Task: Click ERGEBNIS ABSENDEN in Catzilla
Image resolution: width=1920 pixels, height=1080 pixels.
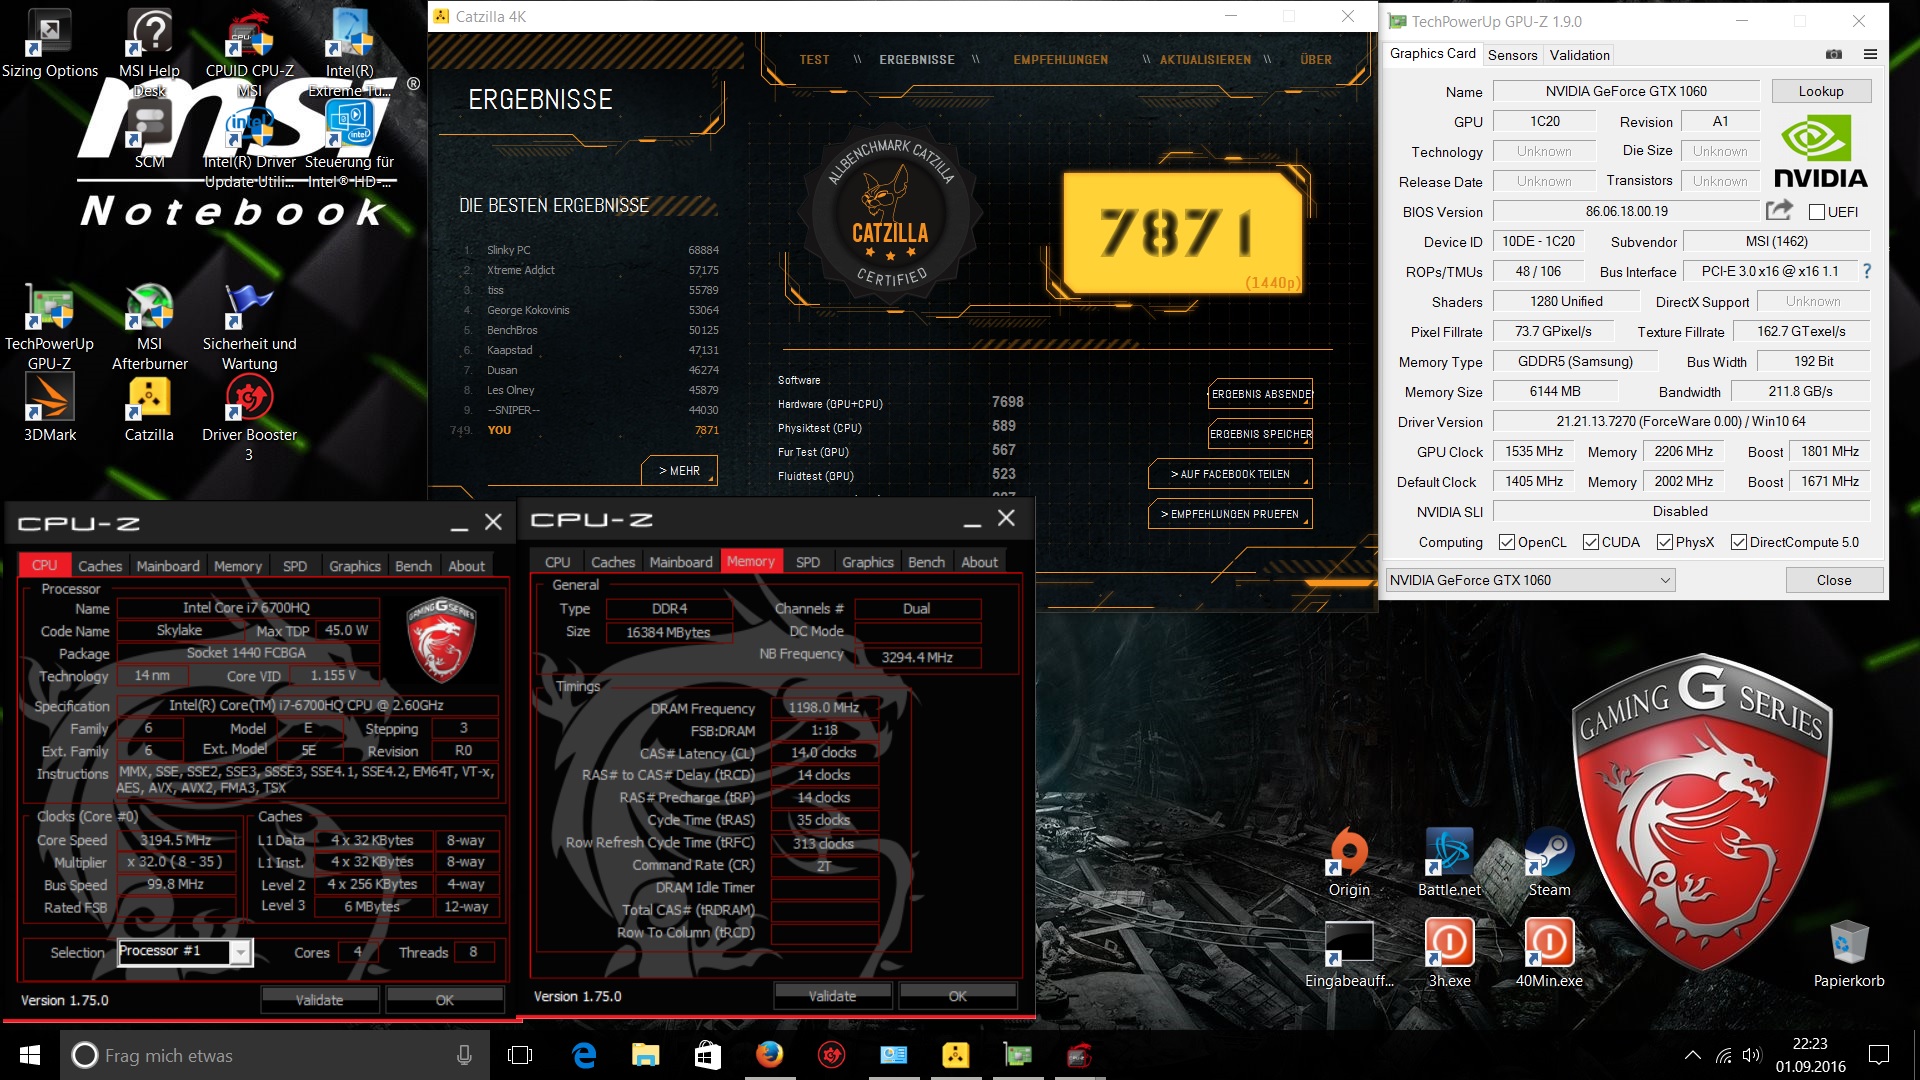Action: pos(1260,394)
